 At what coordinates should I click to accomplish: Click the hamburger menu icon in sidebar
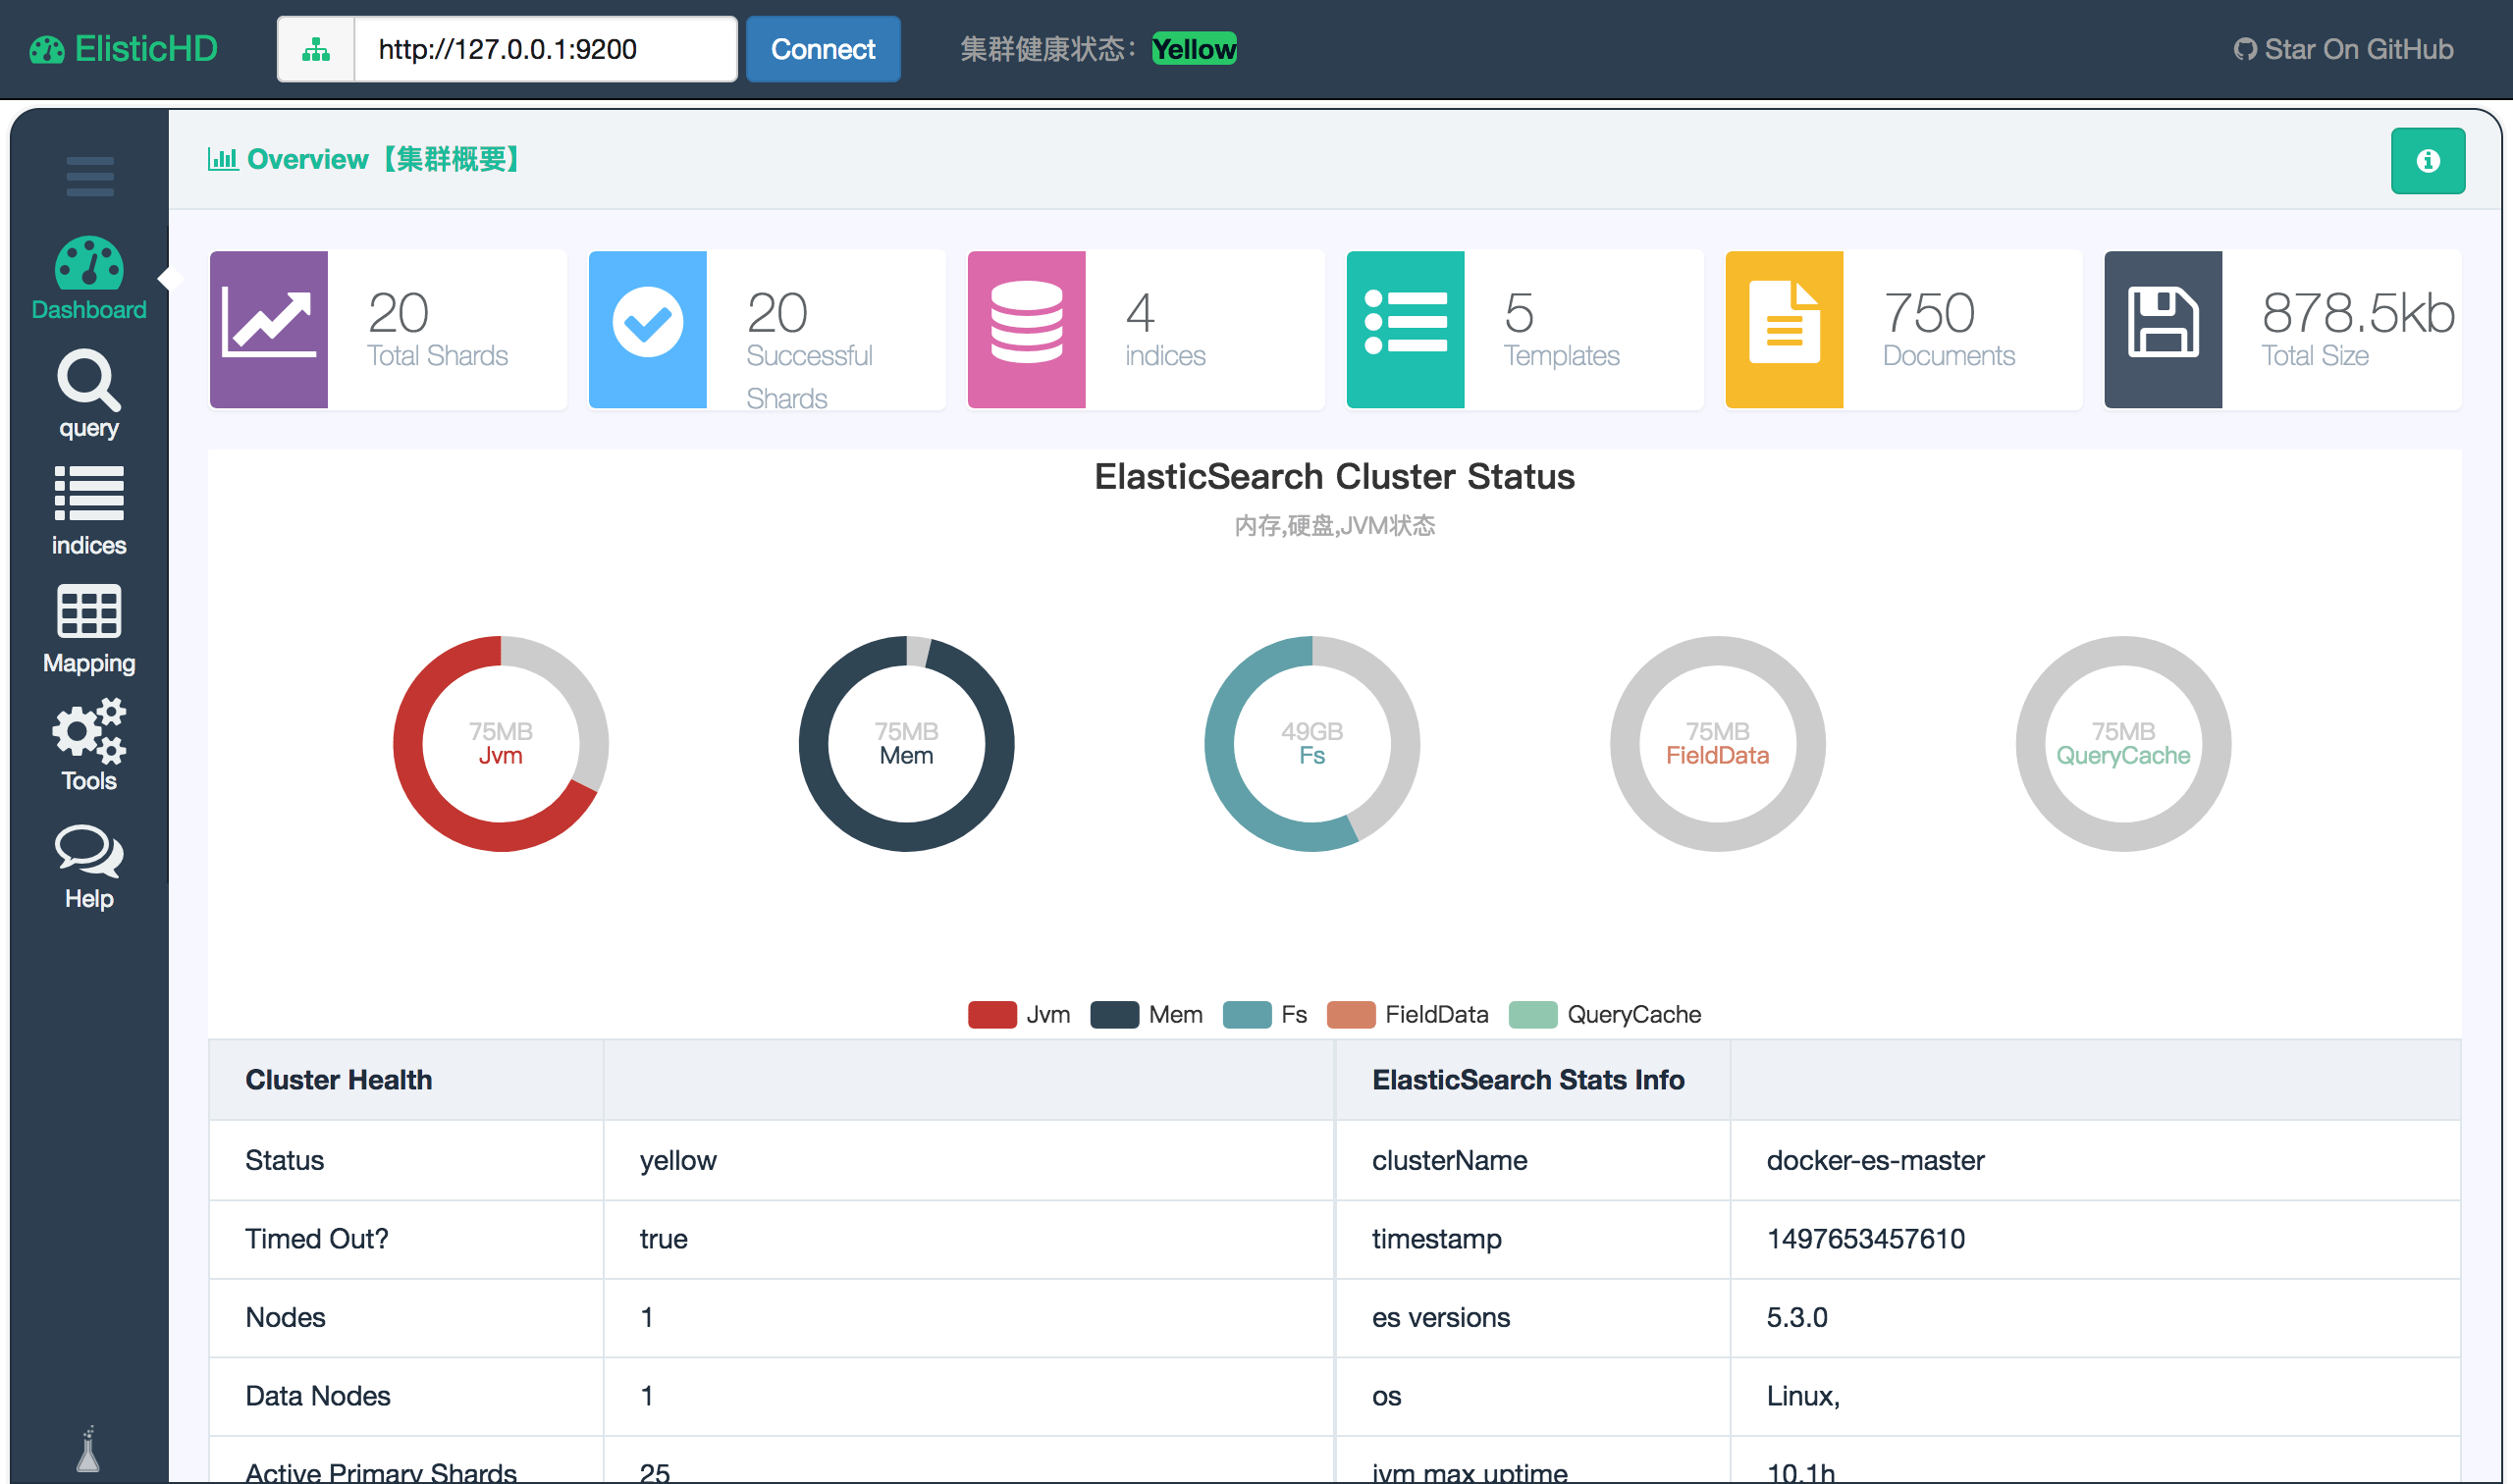[x=90, y=176]
